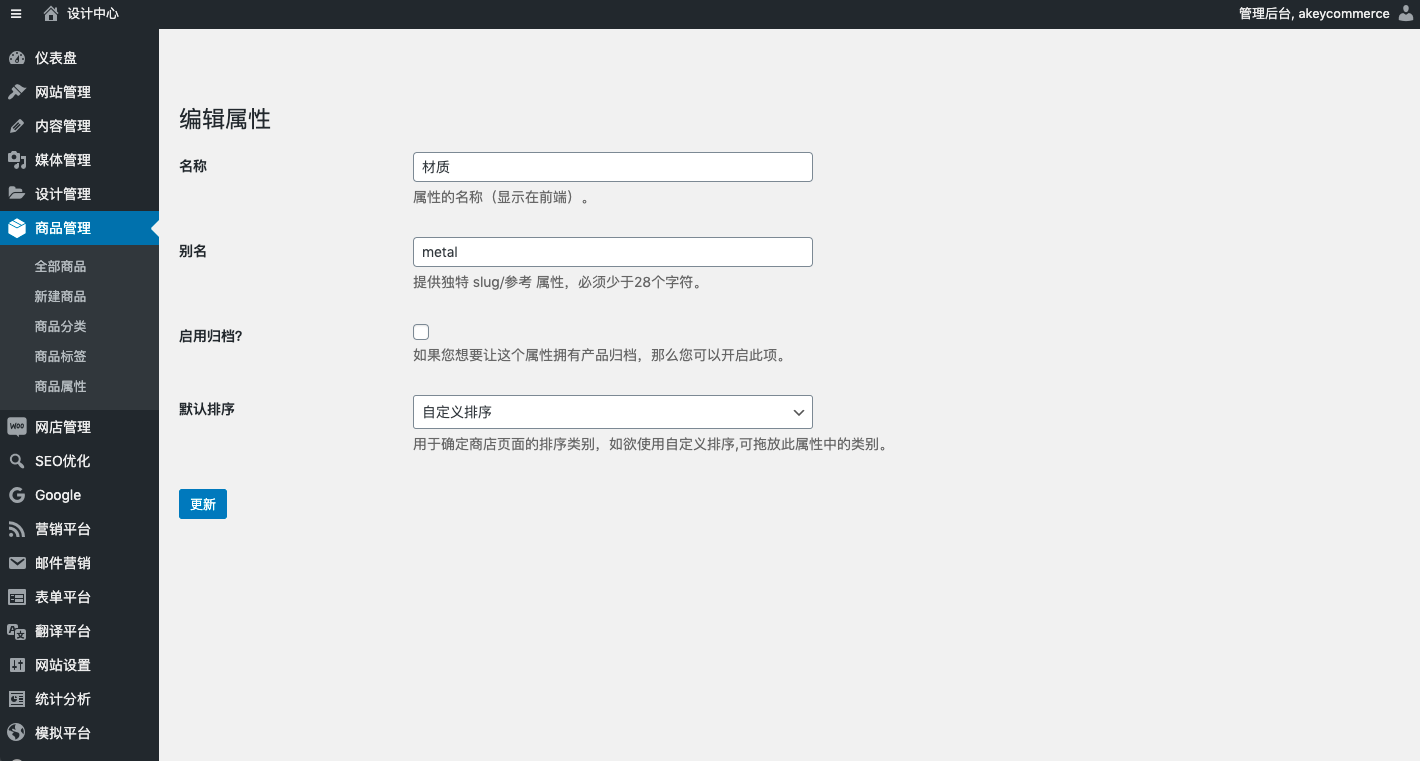Open the 仪表盘 menu label
Screen dimensions: 1420x761
coord(56,58)
